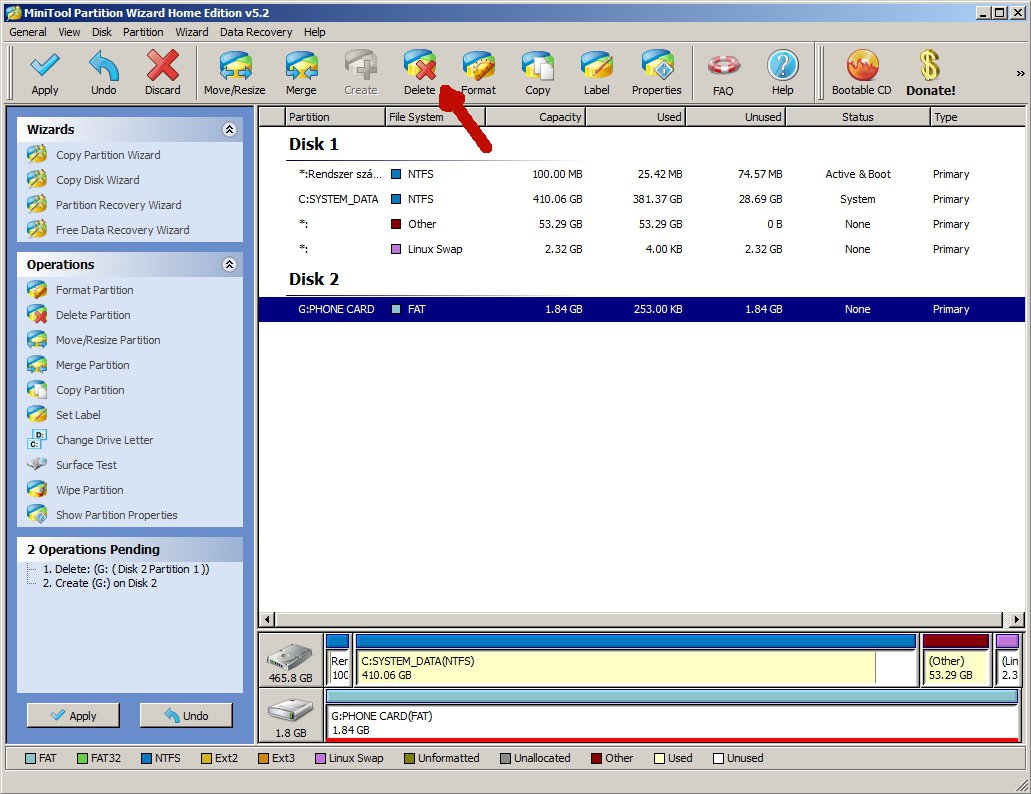Collapse the Operations panel
This screenshot has height=794, width=1031.
coord(229,264)
